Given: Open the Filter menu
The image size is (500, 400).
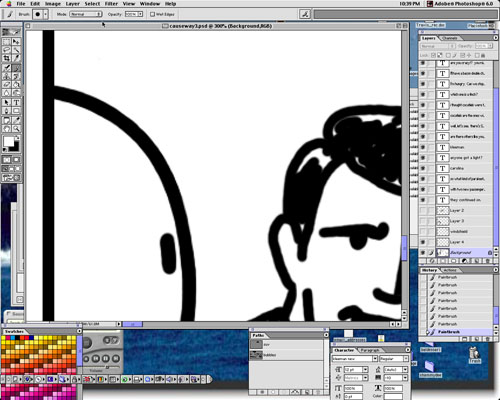Looking at the screenshot, I should coord(111,4).
